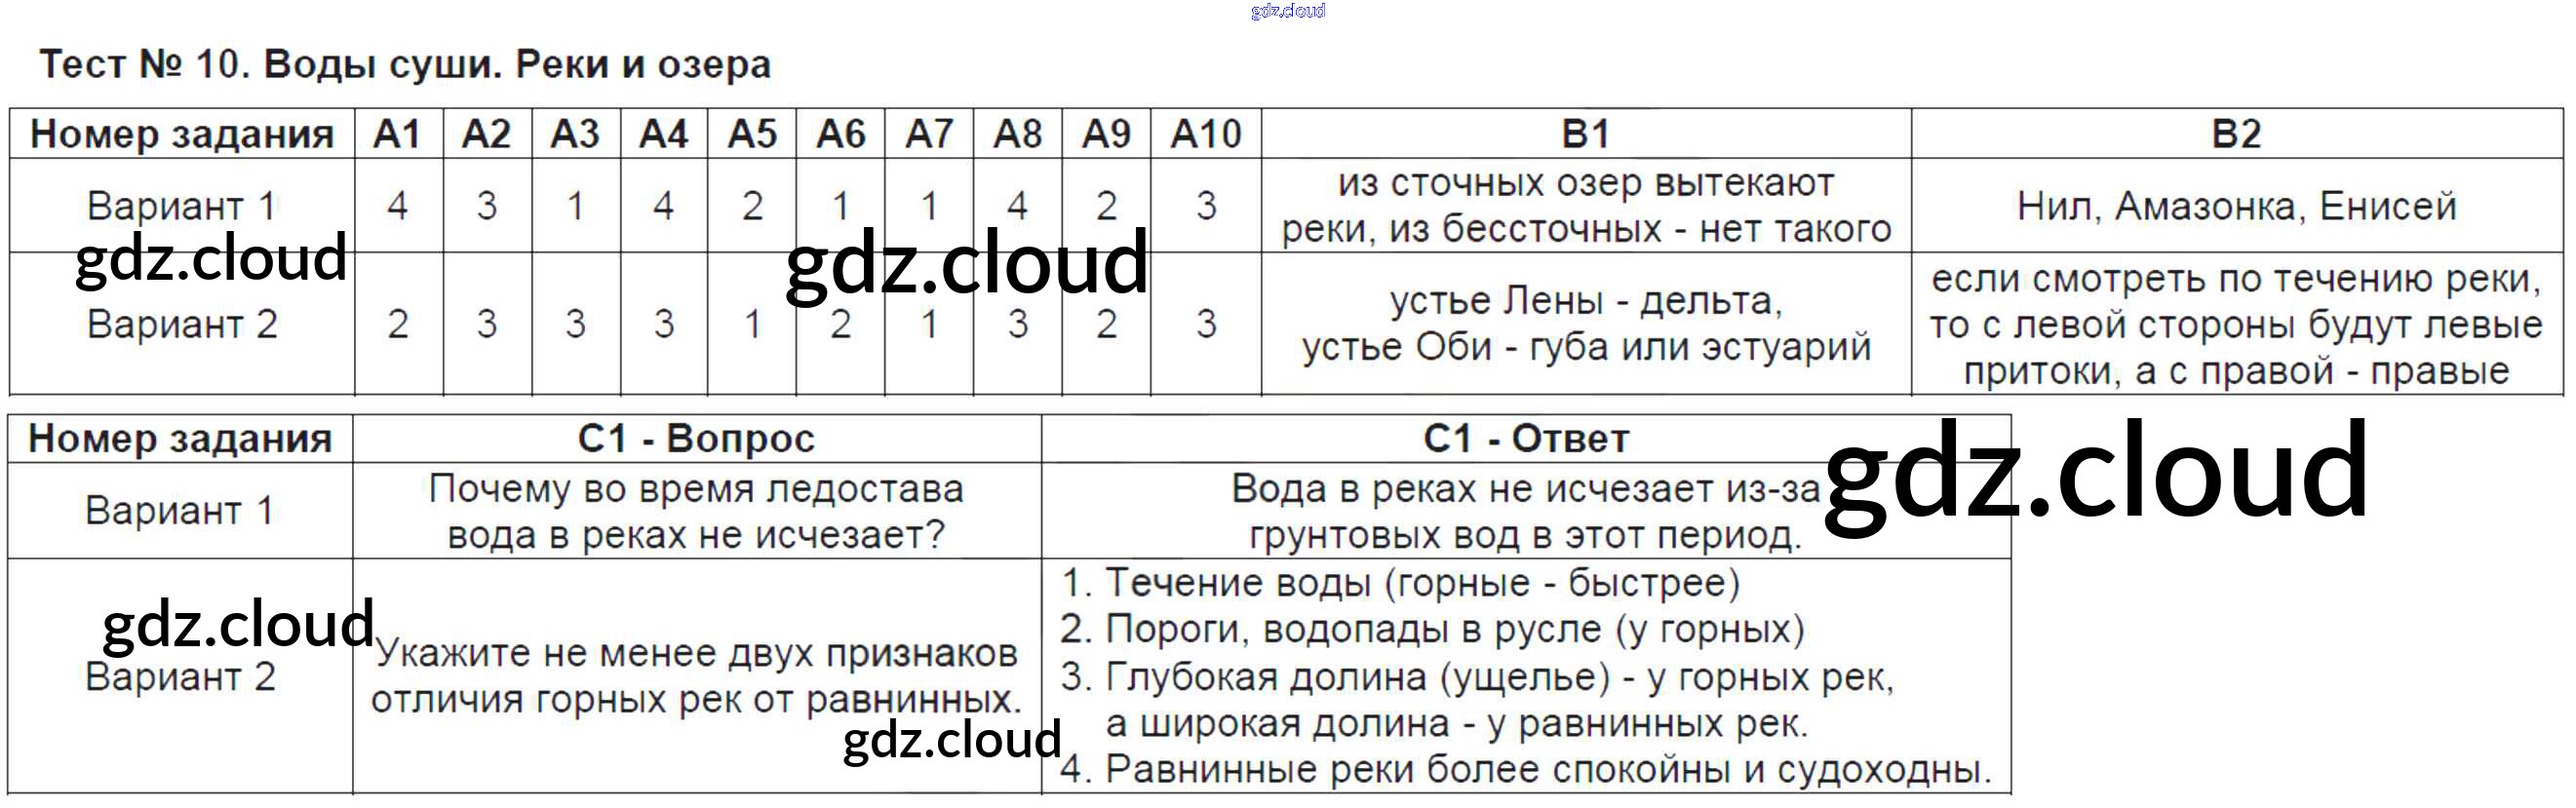
Task: Click the 'С1 - Ответ' column header
Action: pos(1525,439)
